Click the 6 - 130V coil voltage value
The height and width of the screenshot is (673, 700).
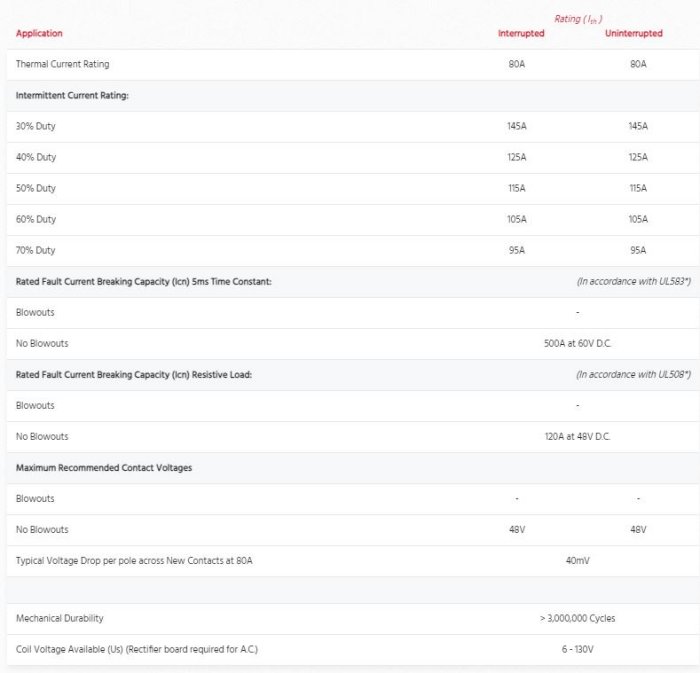(577, 650)
